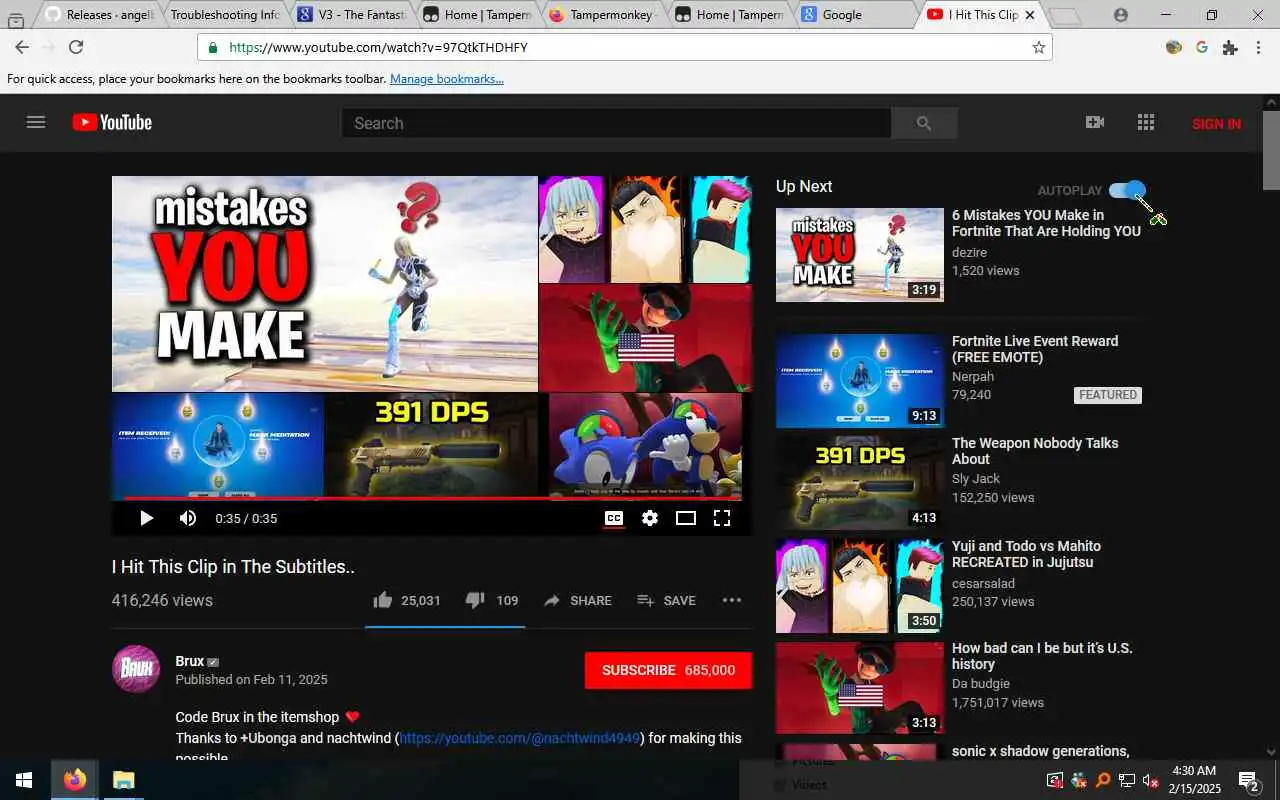Open the create video camera icon

(x=1095, y=122)
